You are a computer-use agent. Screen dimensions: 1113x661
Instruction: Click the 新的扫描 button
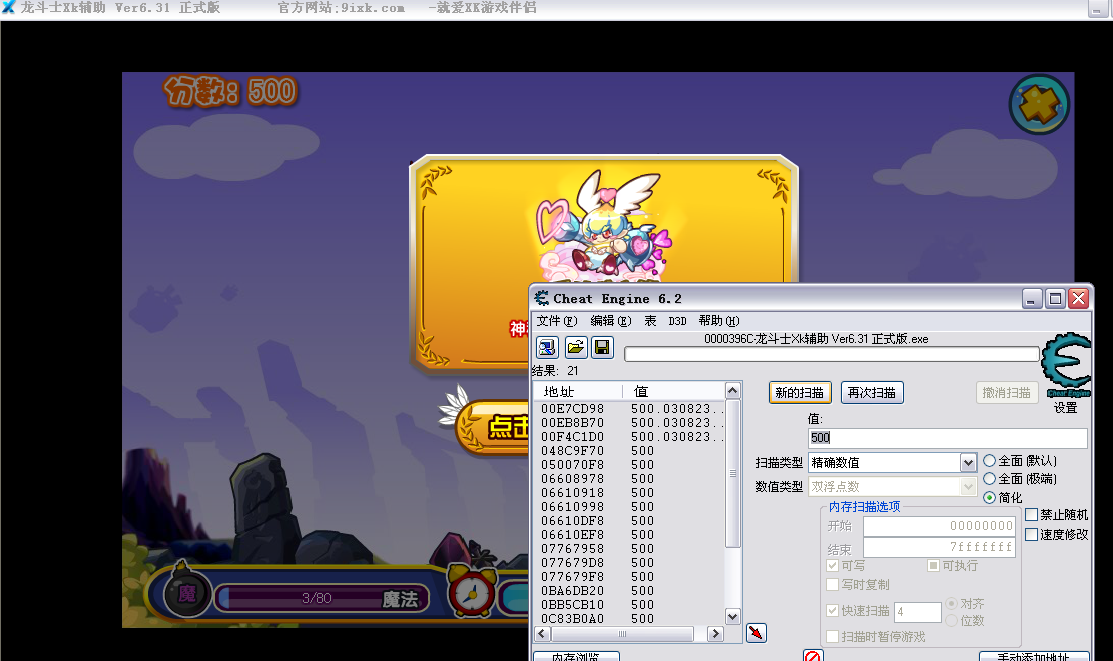[800, 393]
